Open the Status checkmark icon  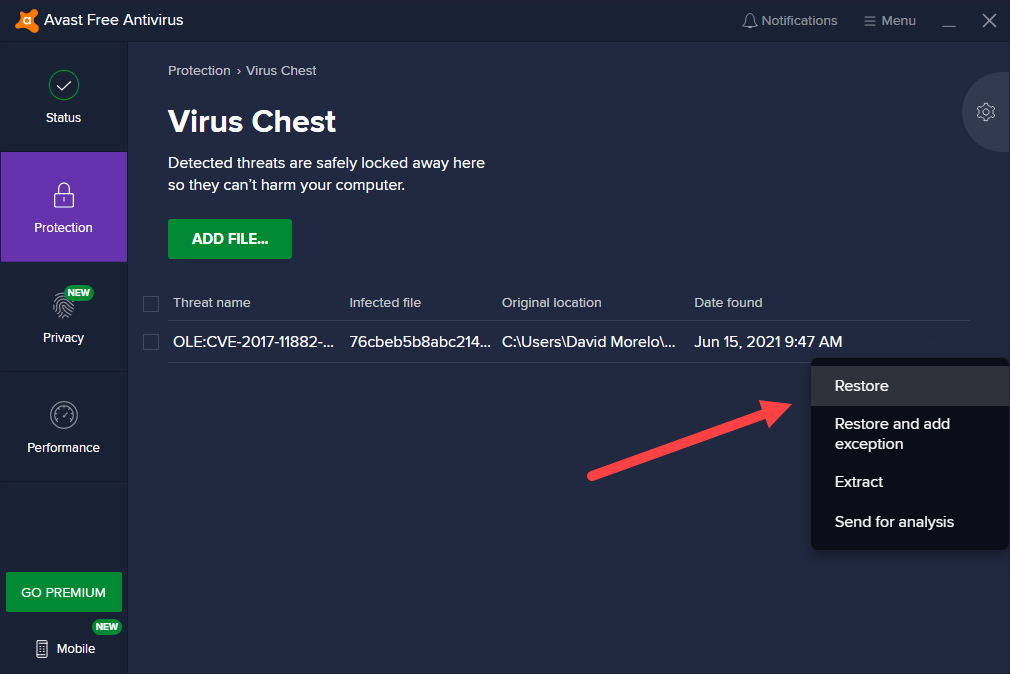64,85
